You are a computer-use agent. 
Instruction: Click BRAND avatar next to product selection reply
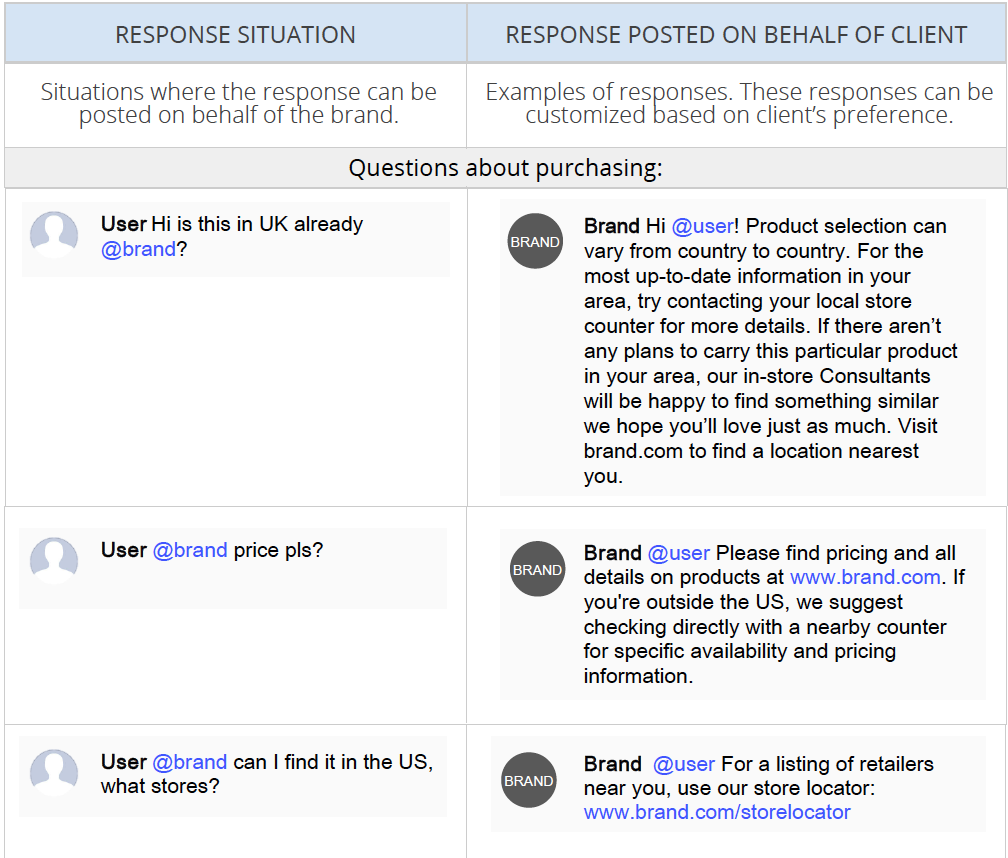535,241
